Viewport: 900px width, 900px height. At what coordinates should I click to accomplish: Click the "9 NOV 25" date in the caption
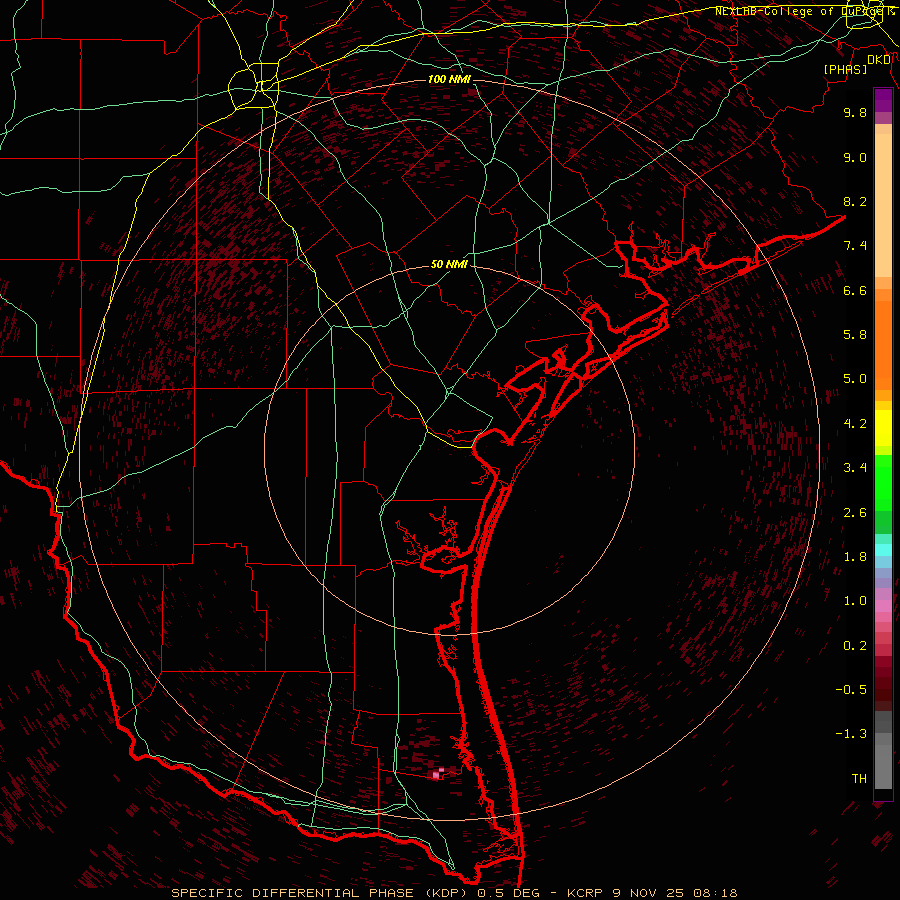pyautogui.click(x=647, y=893)
